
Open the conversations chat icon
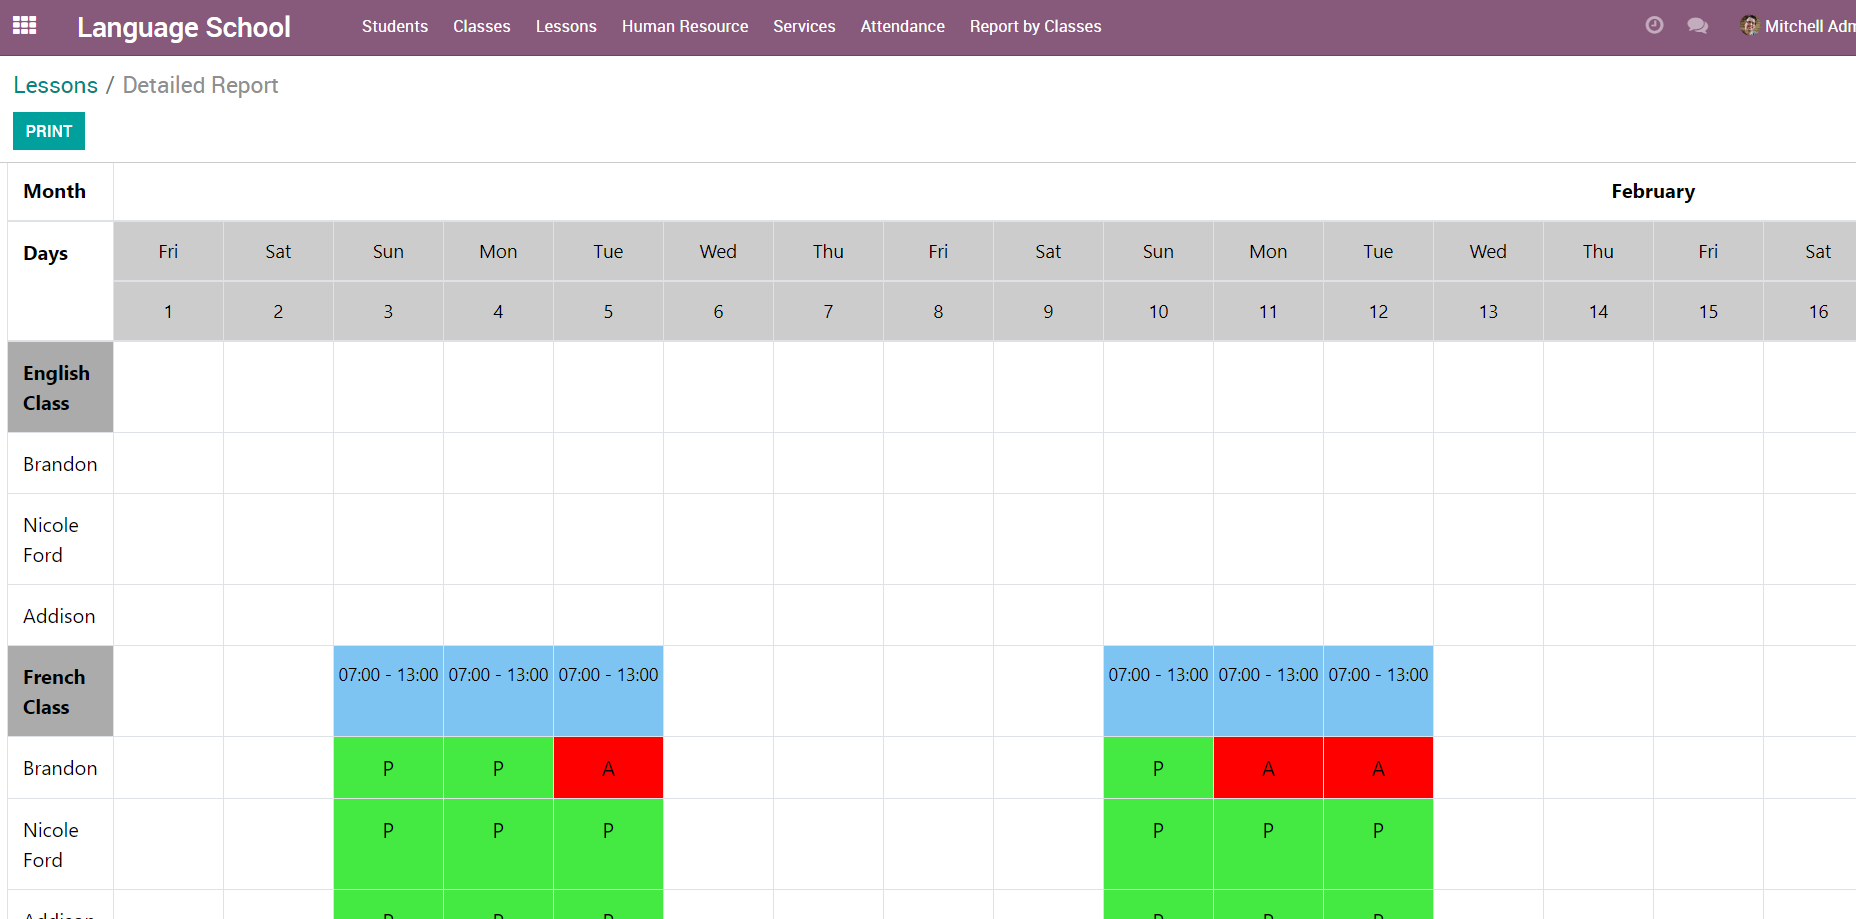click(1697, 26)
